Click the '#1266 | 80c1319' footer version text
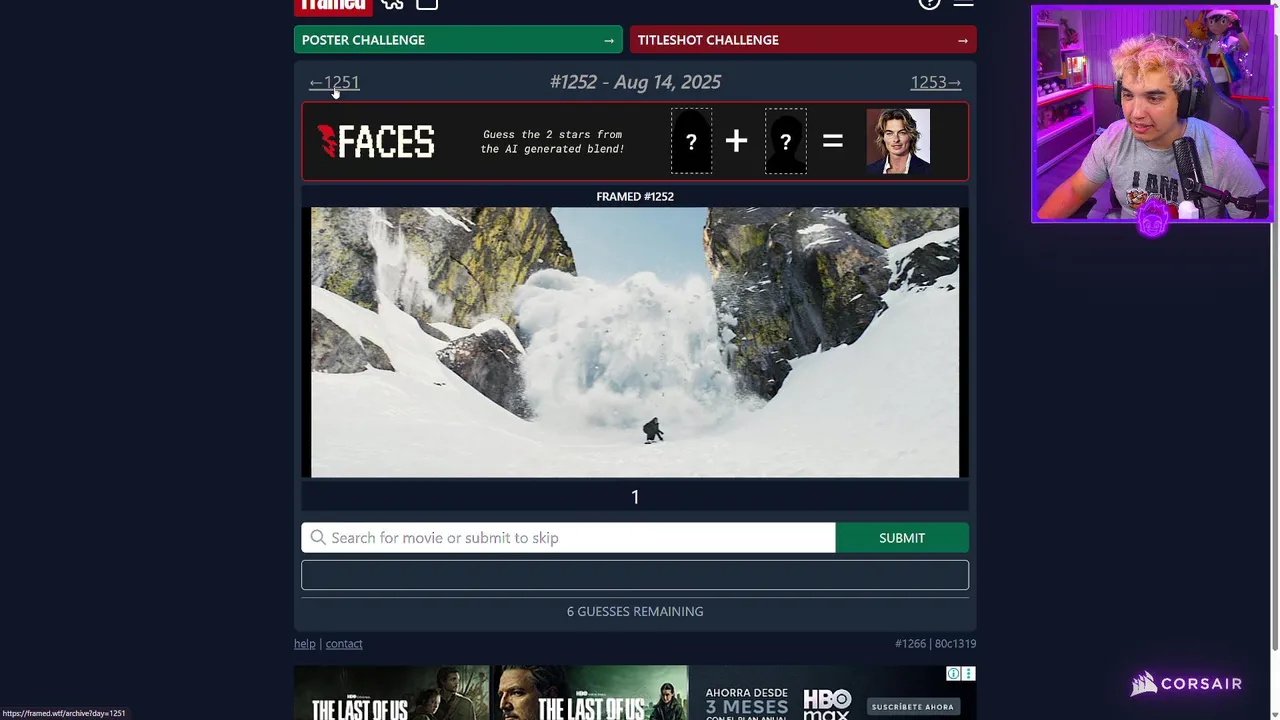 pyautogui.click(x=935, y=644)
